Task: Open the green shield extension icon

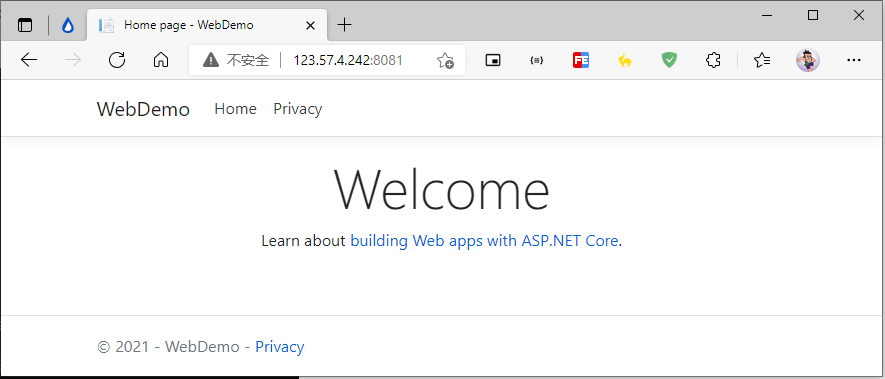Action: pos(669,60)
